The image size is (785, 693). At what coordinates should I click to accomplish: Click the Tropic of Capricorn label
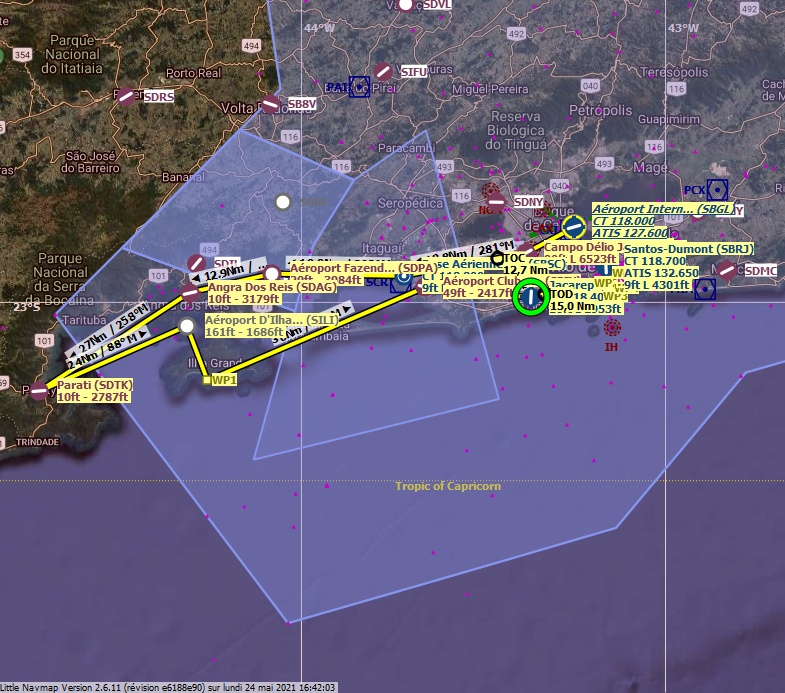448,486
